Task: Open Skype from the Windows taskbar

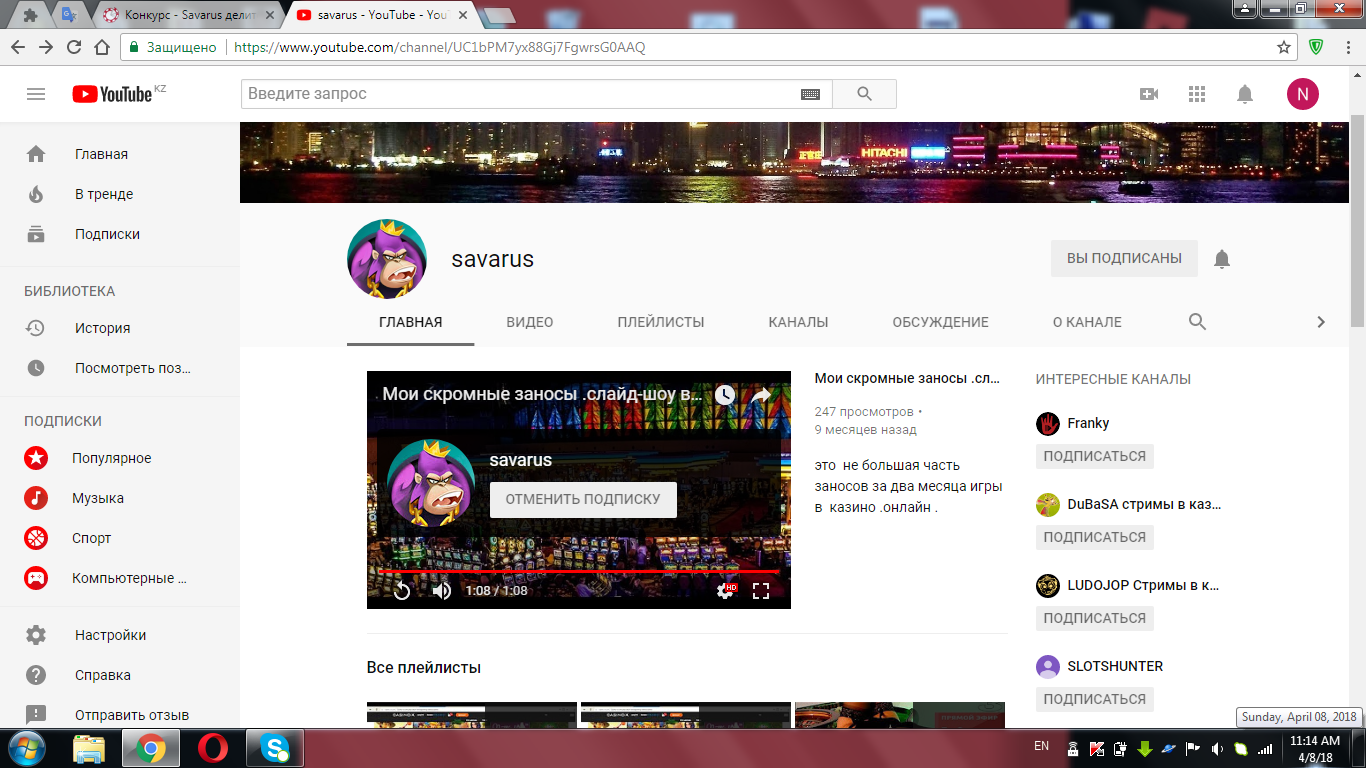Action: [x=275, y=748]
